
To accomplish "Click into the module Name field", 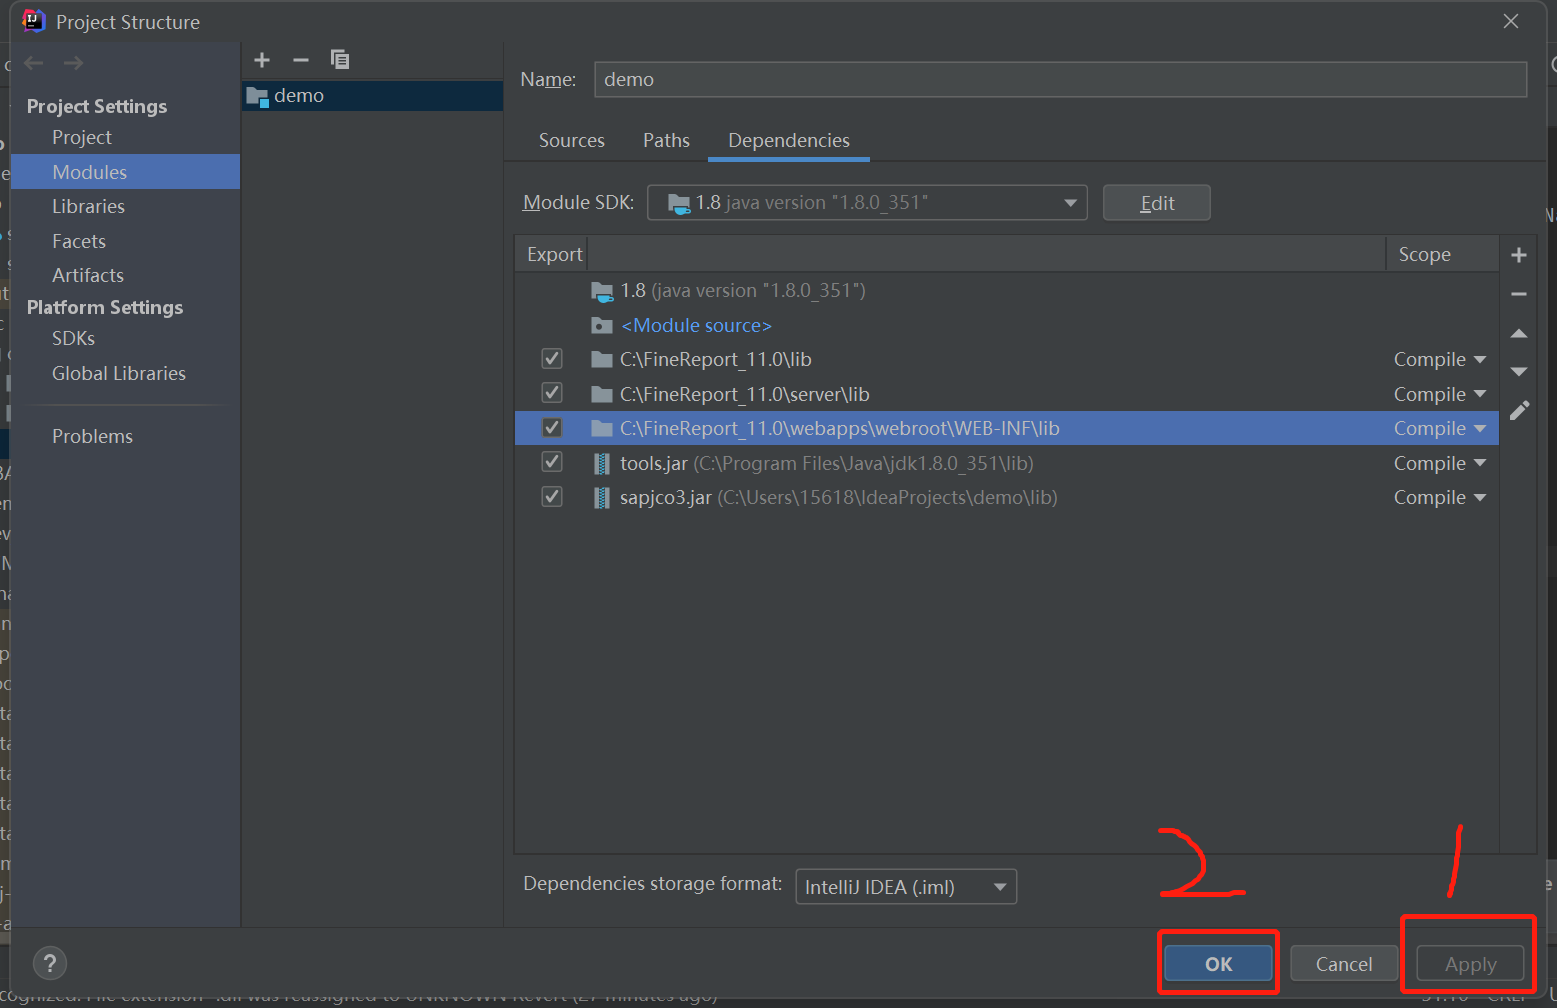I will 1061,79.
